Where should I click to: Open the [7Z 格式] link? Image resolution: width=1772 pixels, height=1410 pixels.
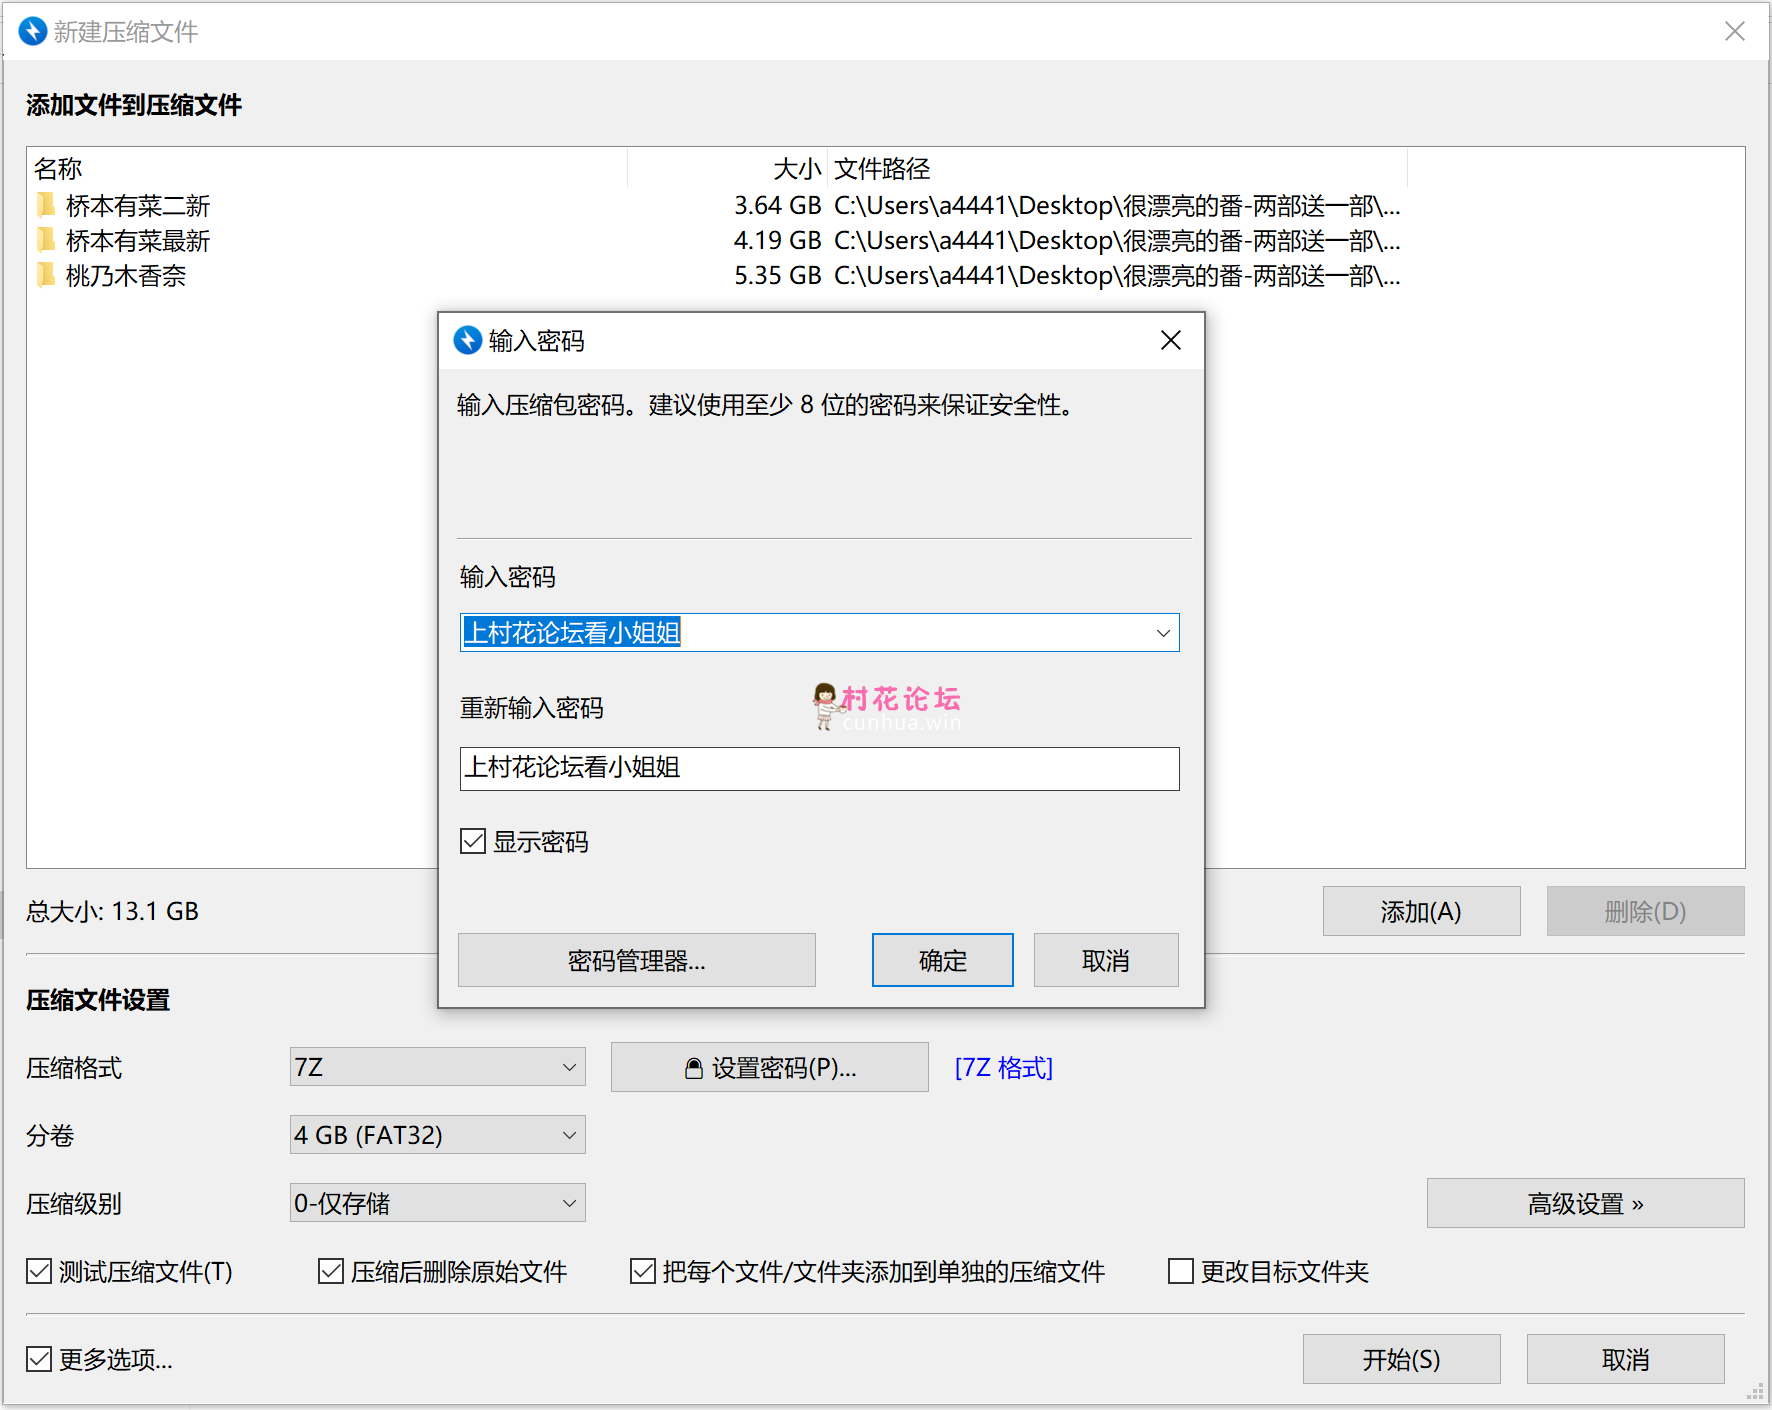point(1004,1067)
